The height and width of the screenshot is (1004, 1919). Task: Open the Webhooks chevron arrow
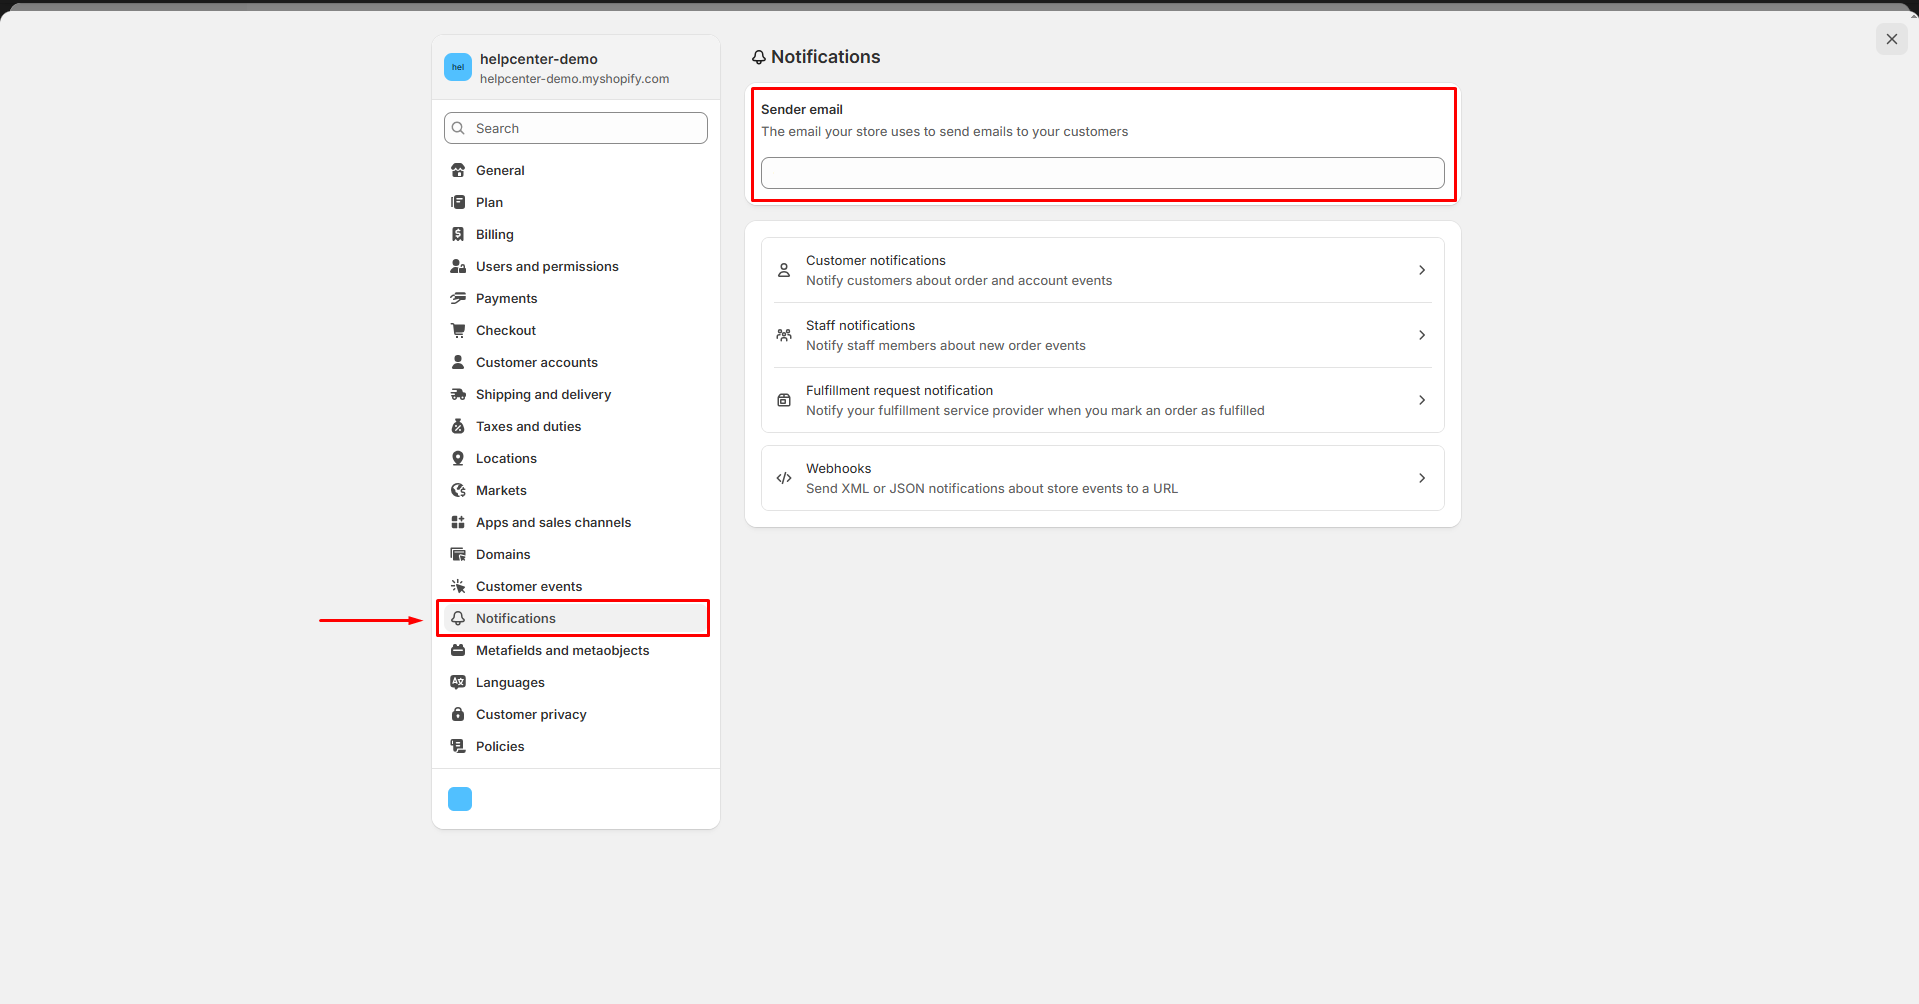pos(1422,478)
